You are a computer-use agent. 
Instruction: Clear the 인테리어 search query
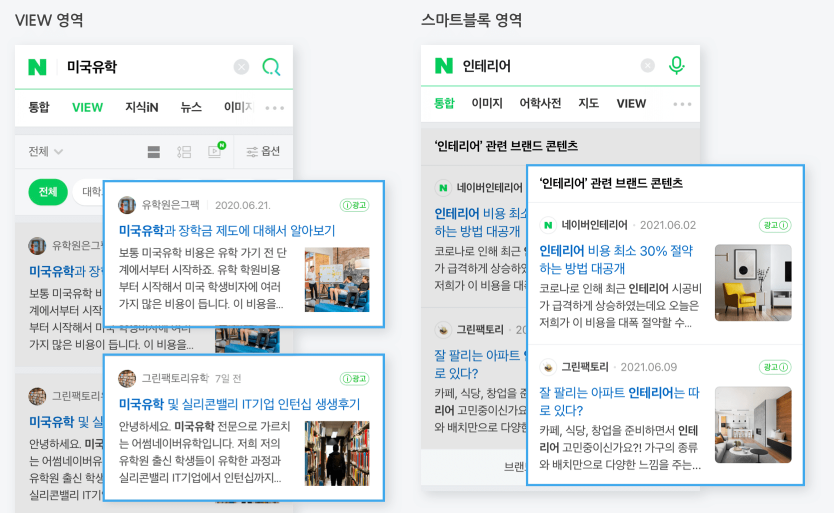coord(647,65)
